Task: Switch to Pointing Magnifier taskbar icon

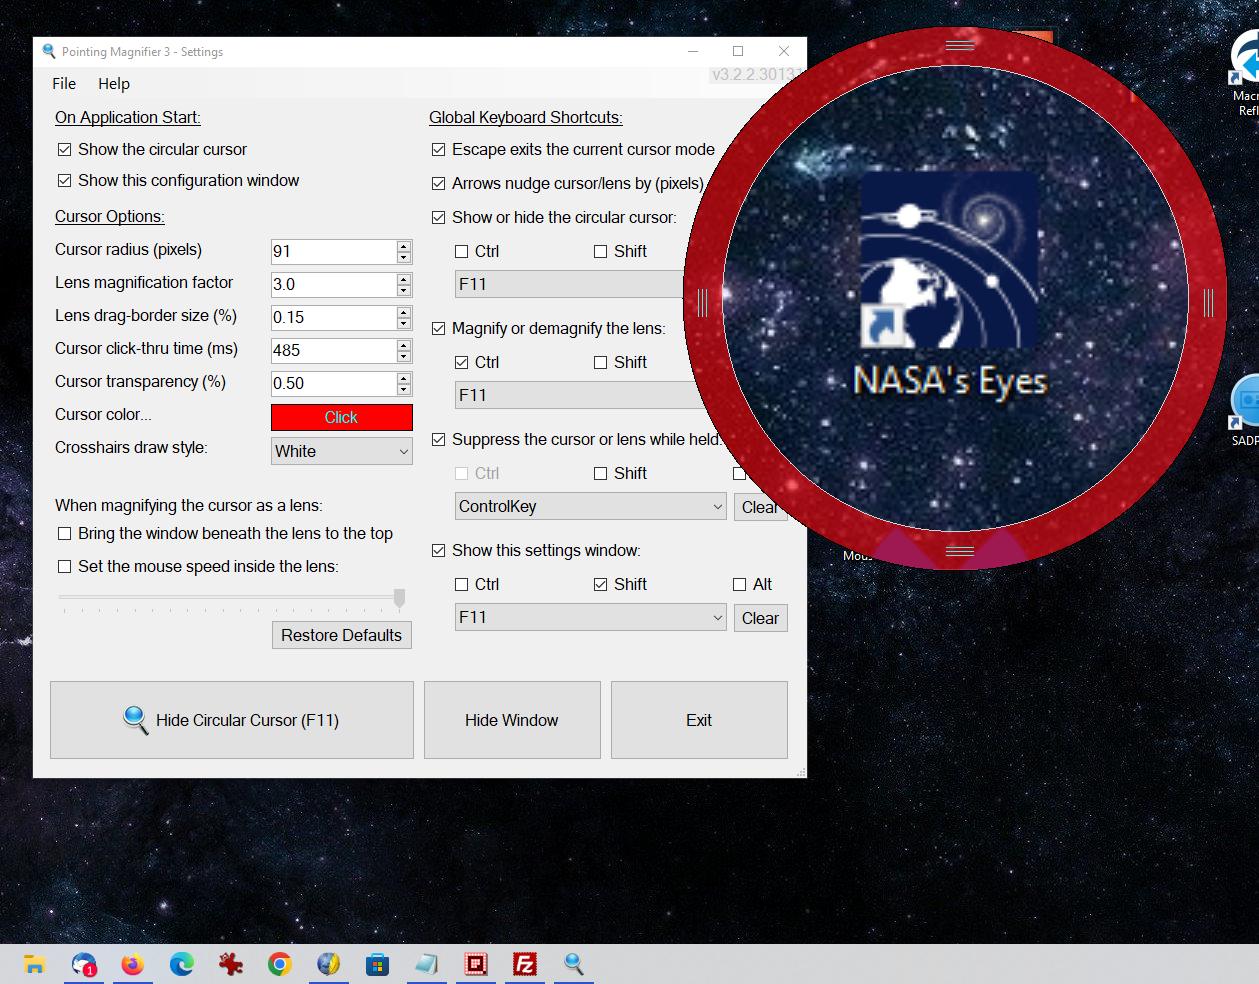Action: tap(573, 964)
